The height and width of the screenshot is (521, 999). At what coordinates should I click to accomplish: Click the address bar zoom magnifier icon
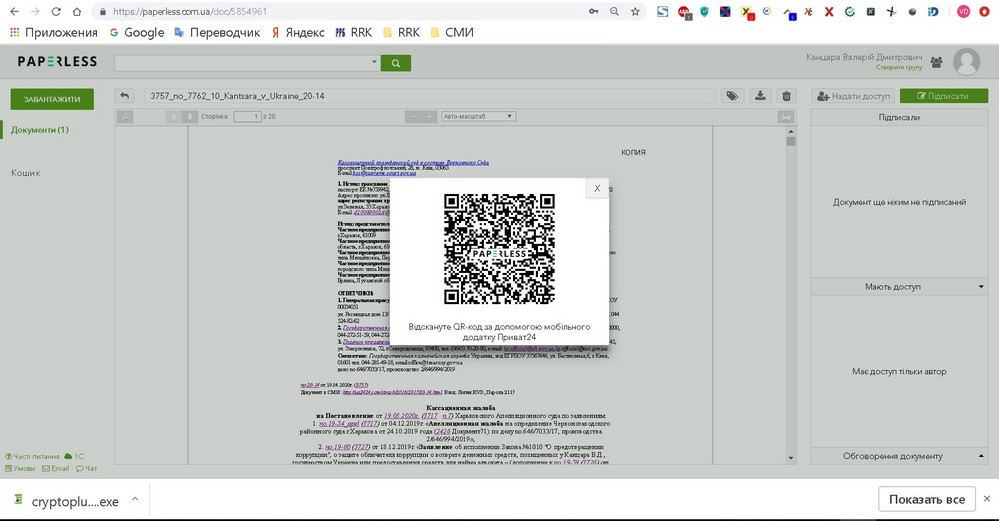point(614,11)
